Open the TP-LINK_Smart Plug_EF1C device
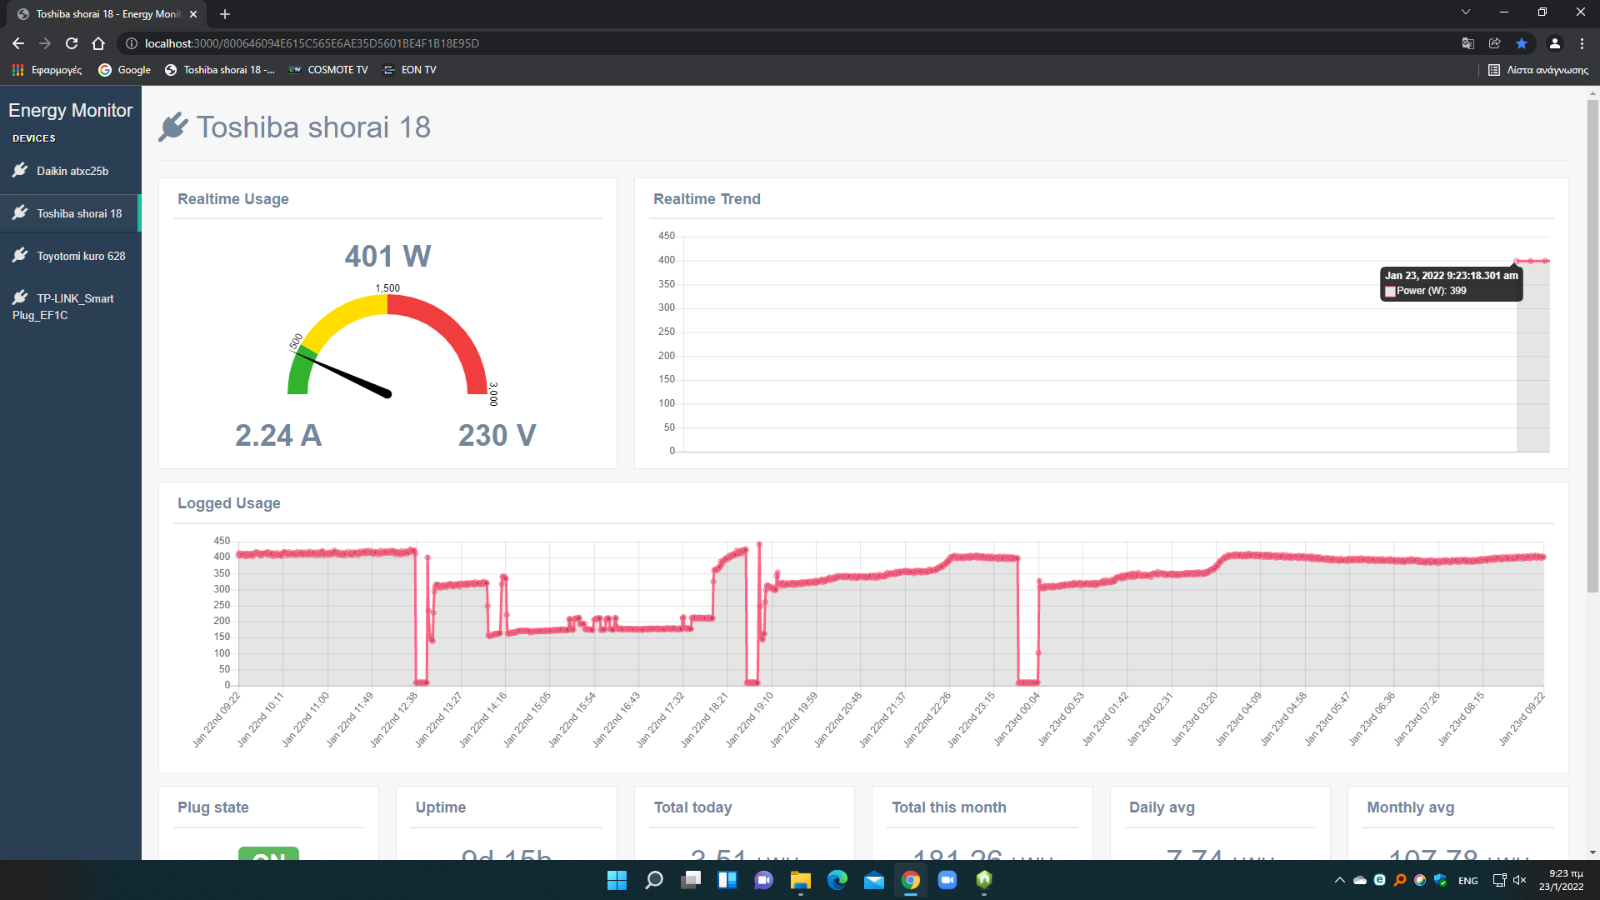This screenshot has height=900, width=1600. pos(70,306)
